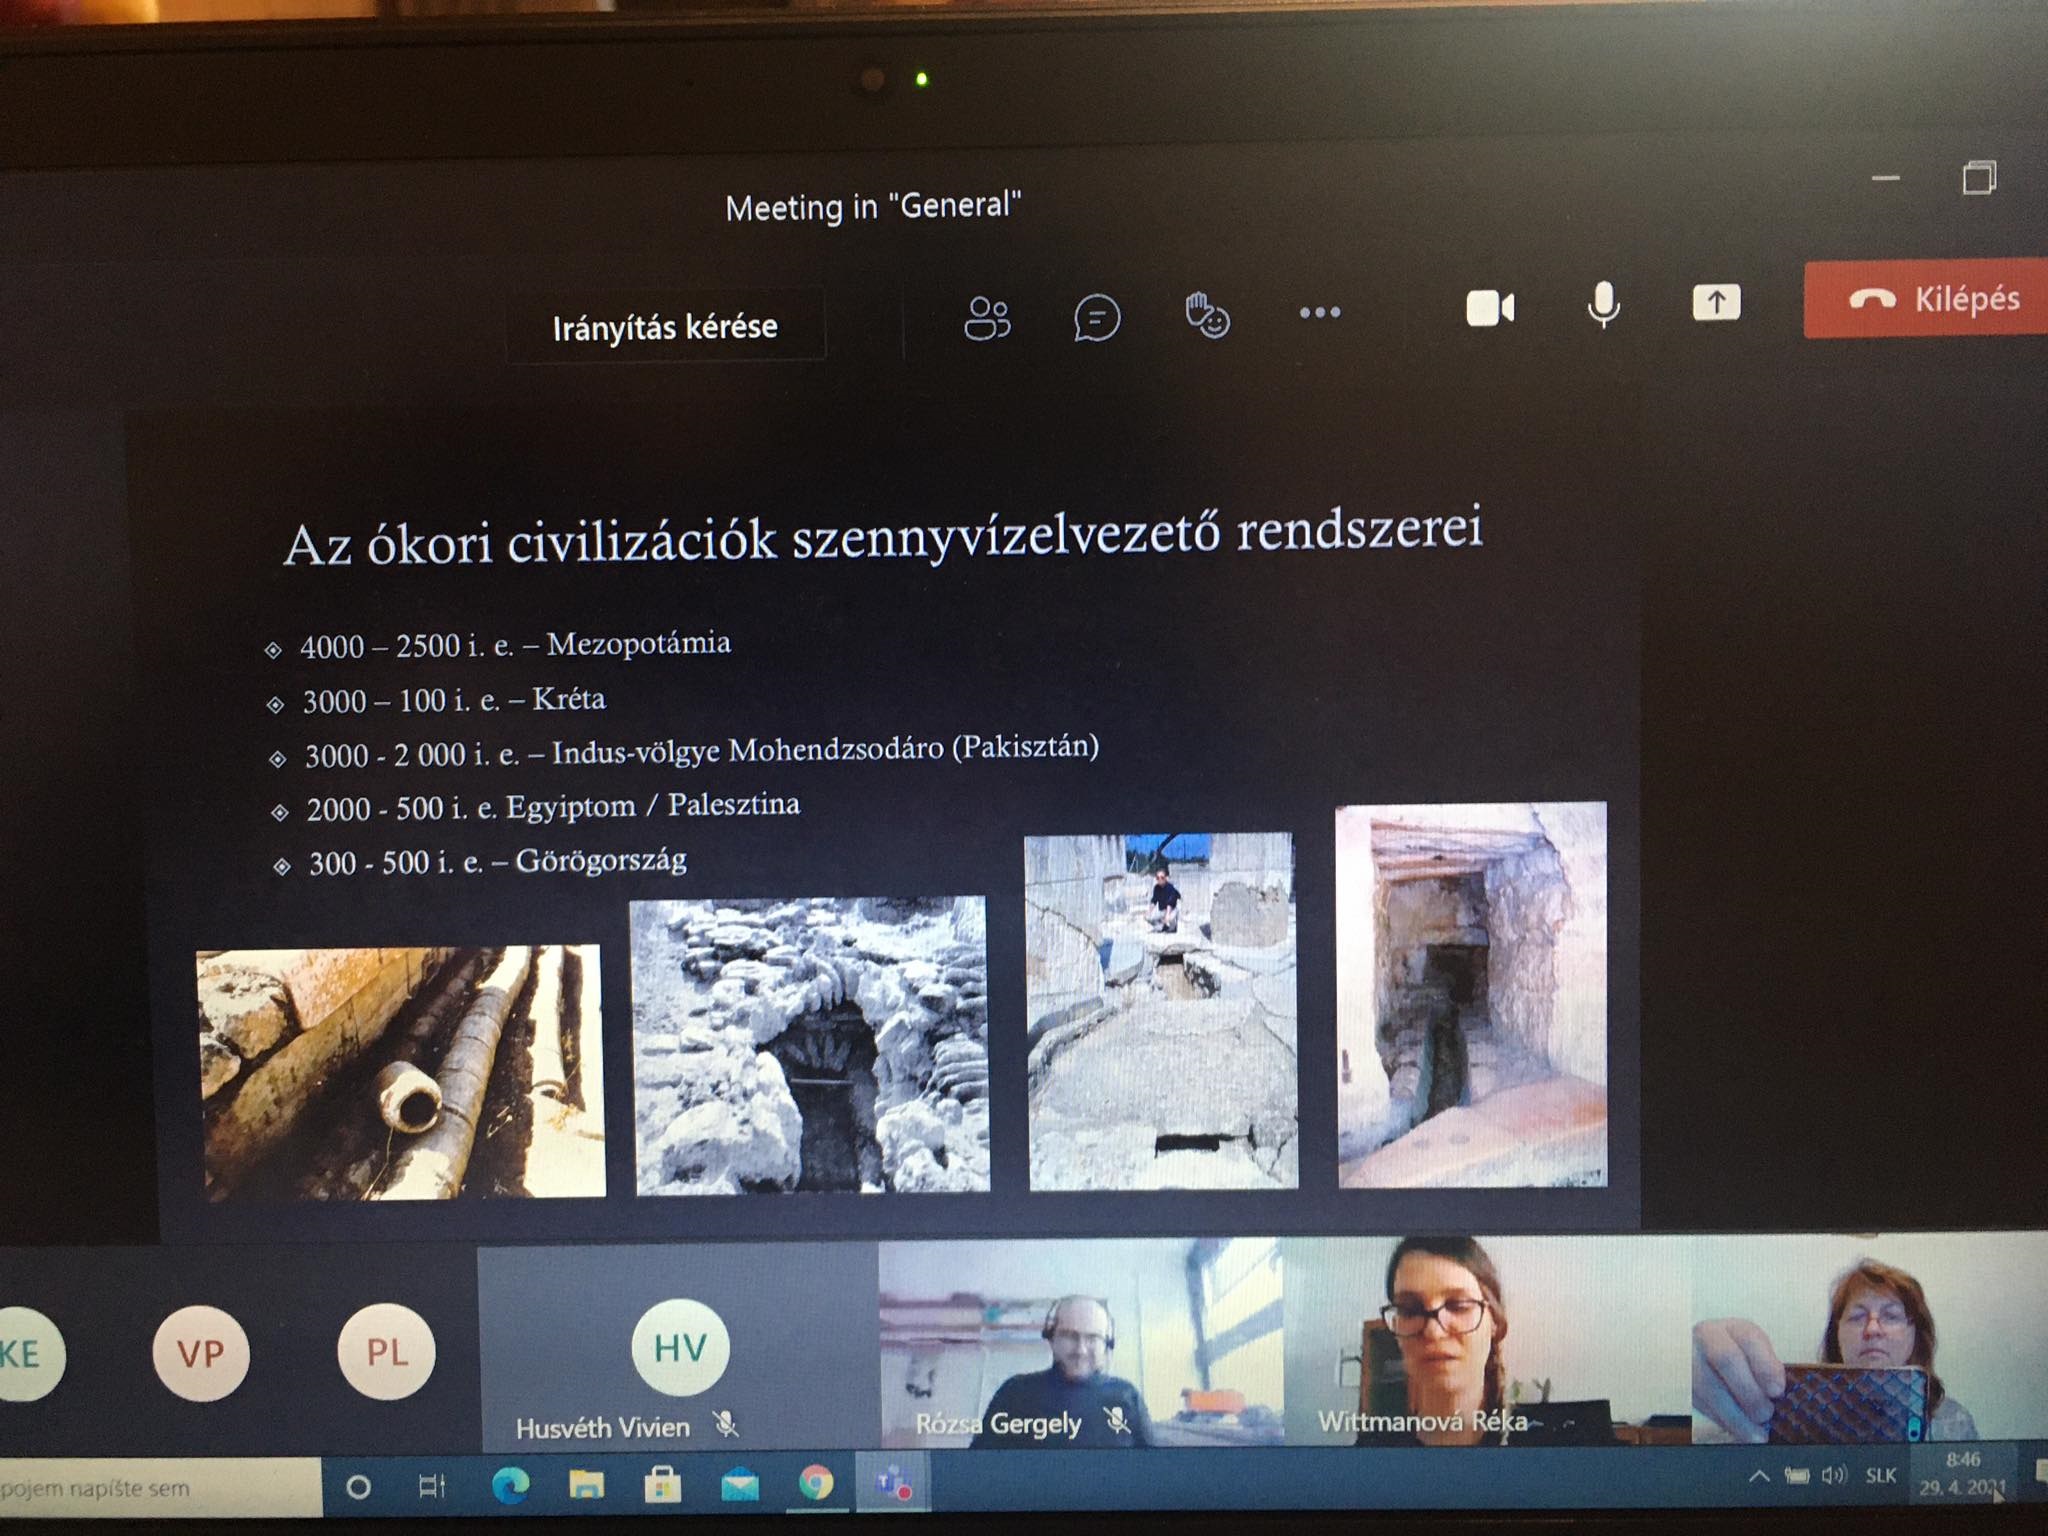Click the photo with crouching person
This screenshot has width=2048, height=1536.
tap(1161, 1011)
